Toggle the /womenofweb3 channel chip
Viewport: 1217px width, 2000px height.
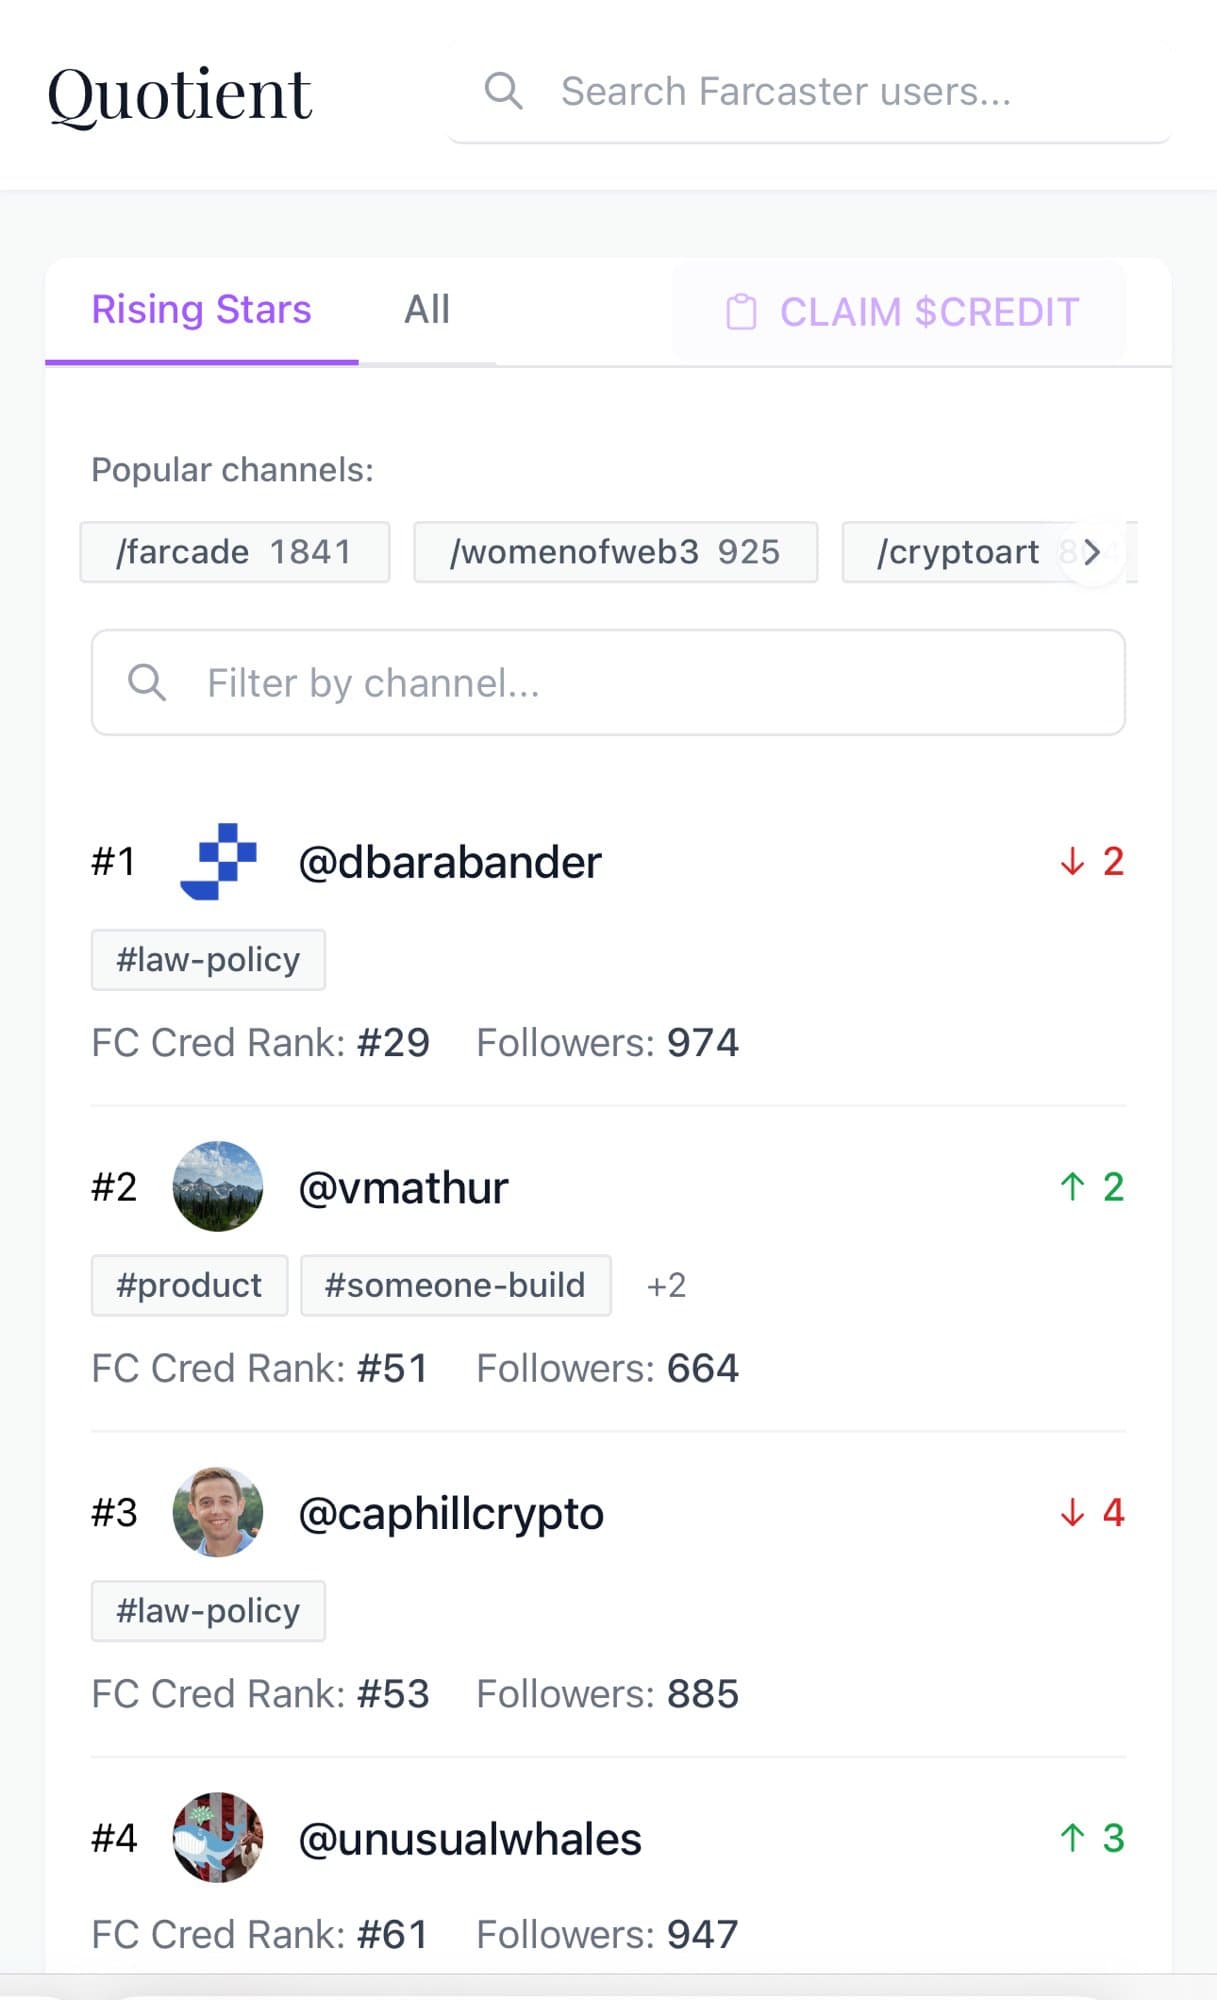[x=616, y=551]
